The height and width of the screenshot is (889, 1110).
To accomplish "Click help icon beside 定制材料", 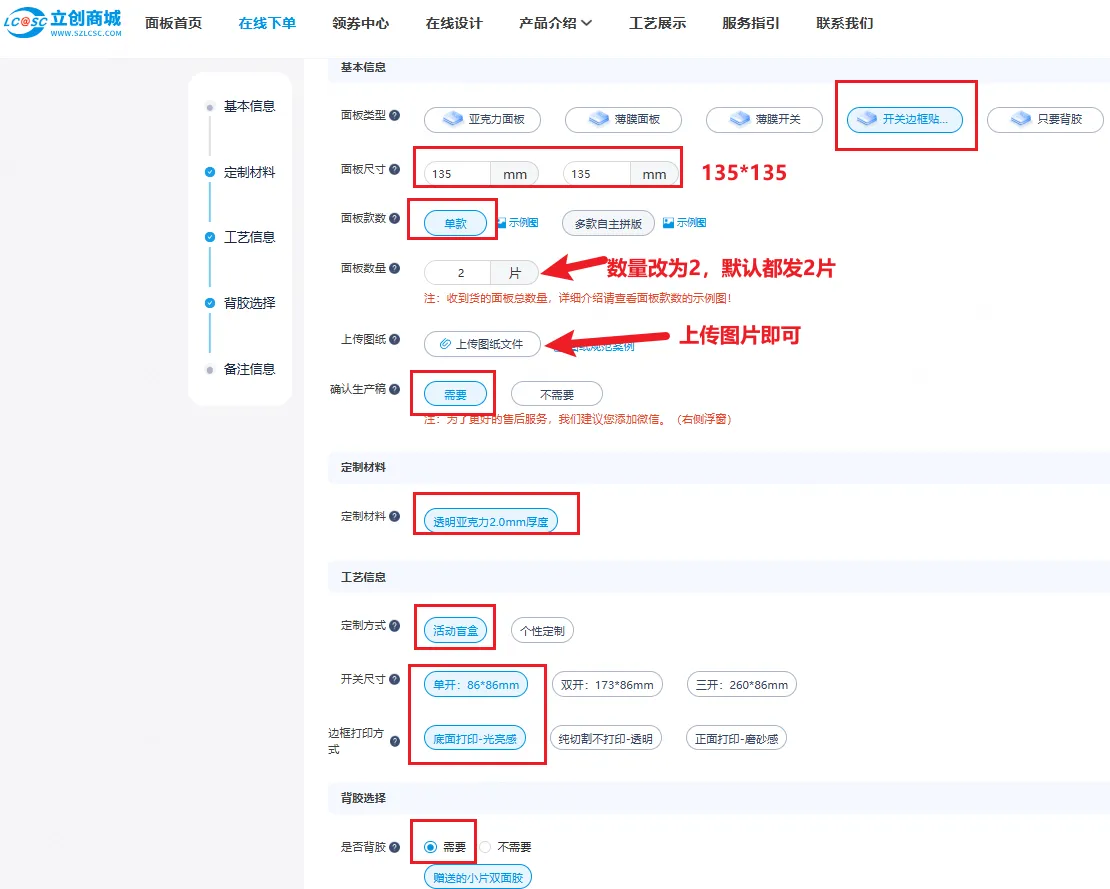I will tap(395, 517).
